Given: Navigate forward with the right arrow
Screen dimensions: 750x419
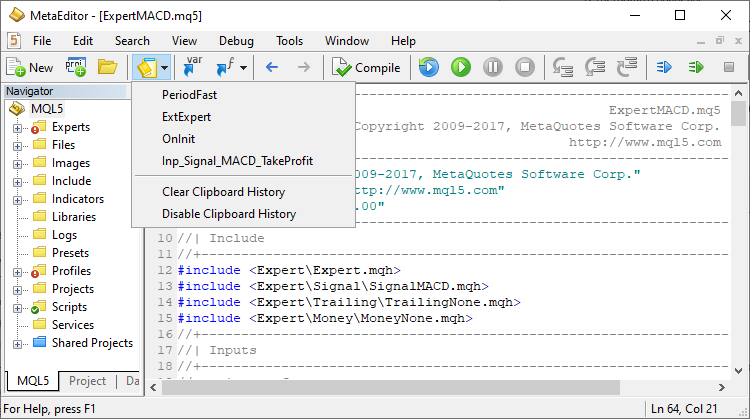Looking at the screenshot, I should point(304,67).
